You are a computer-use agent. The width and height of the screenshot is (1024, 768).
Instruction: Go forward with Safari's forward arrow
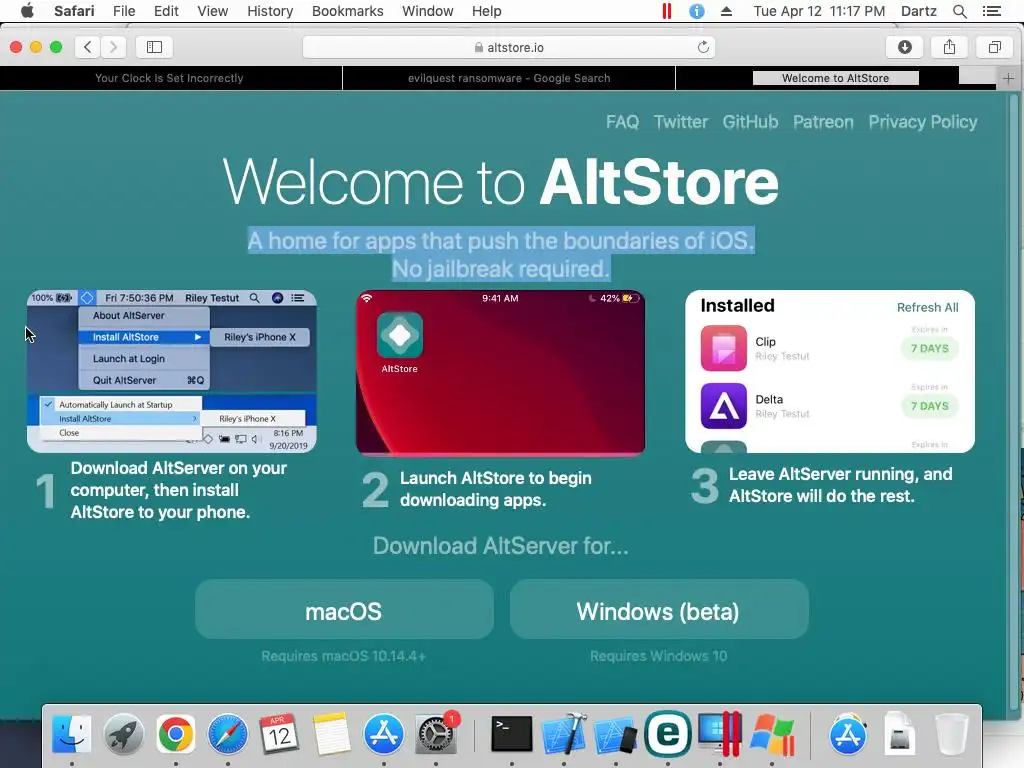point(113,47)
